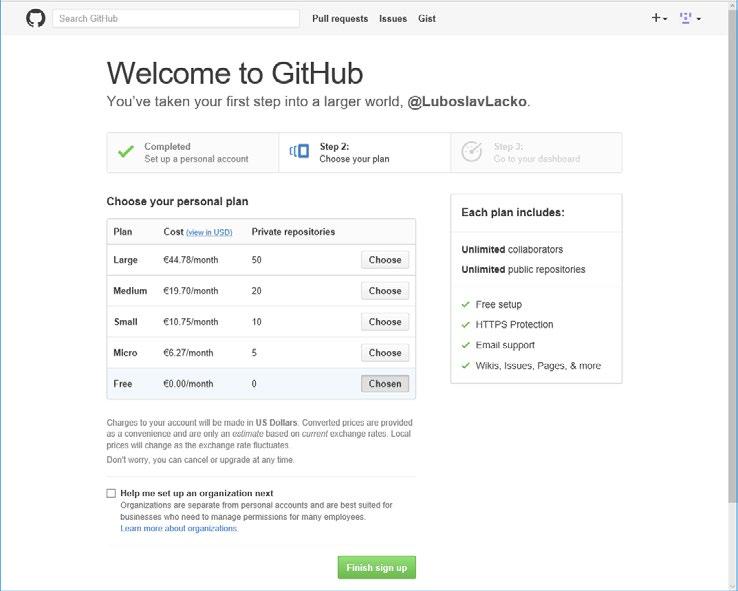Select the Step 2 Choose your plan tab
The image size is (738, 591).
pyautogui.click(x=365, y=152)
